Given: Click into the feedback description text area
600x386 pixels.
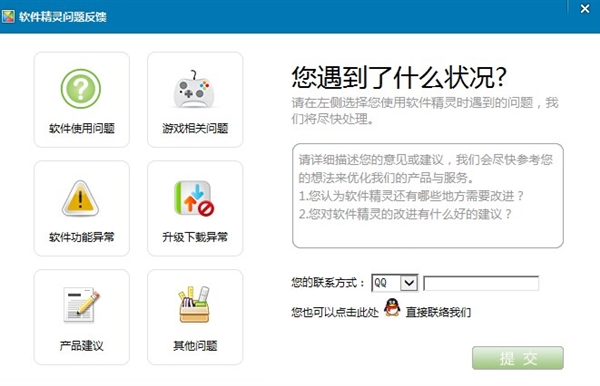Looking at the screenshot, I should [x=428, y=195].
